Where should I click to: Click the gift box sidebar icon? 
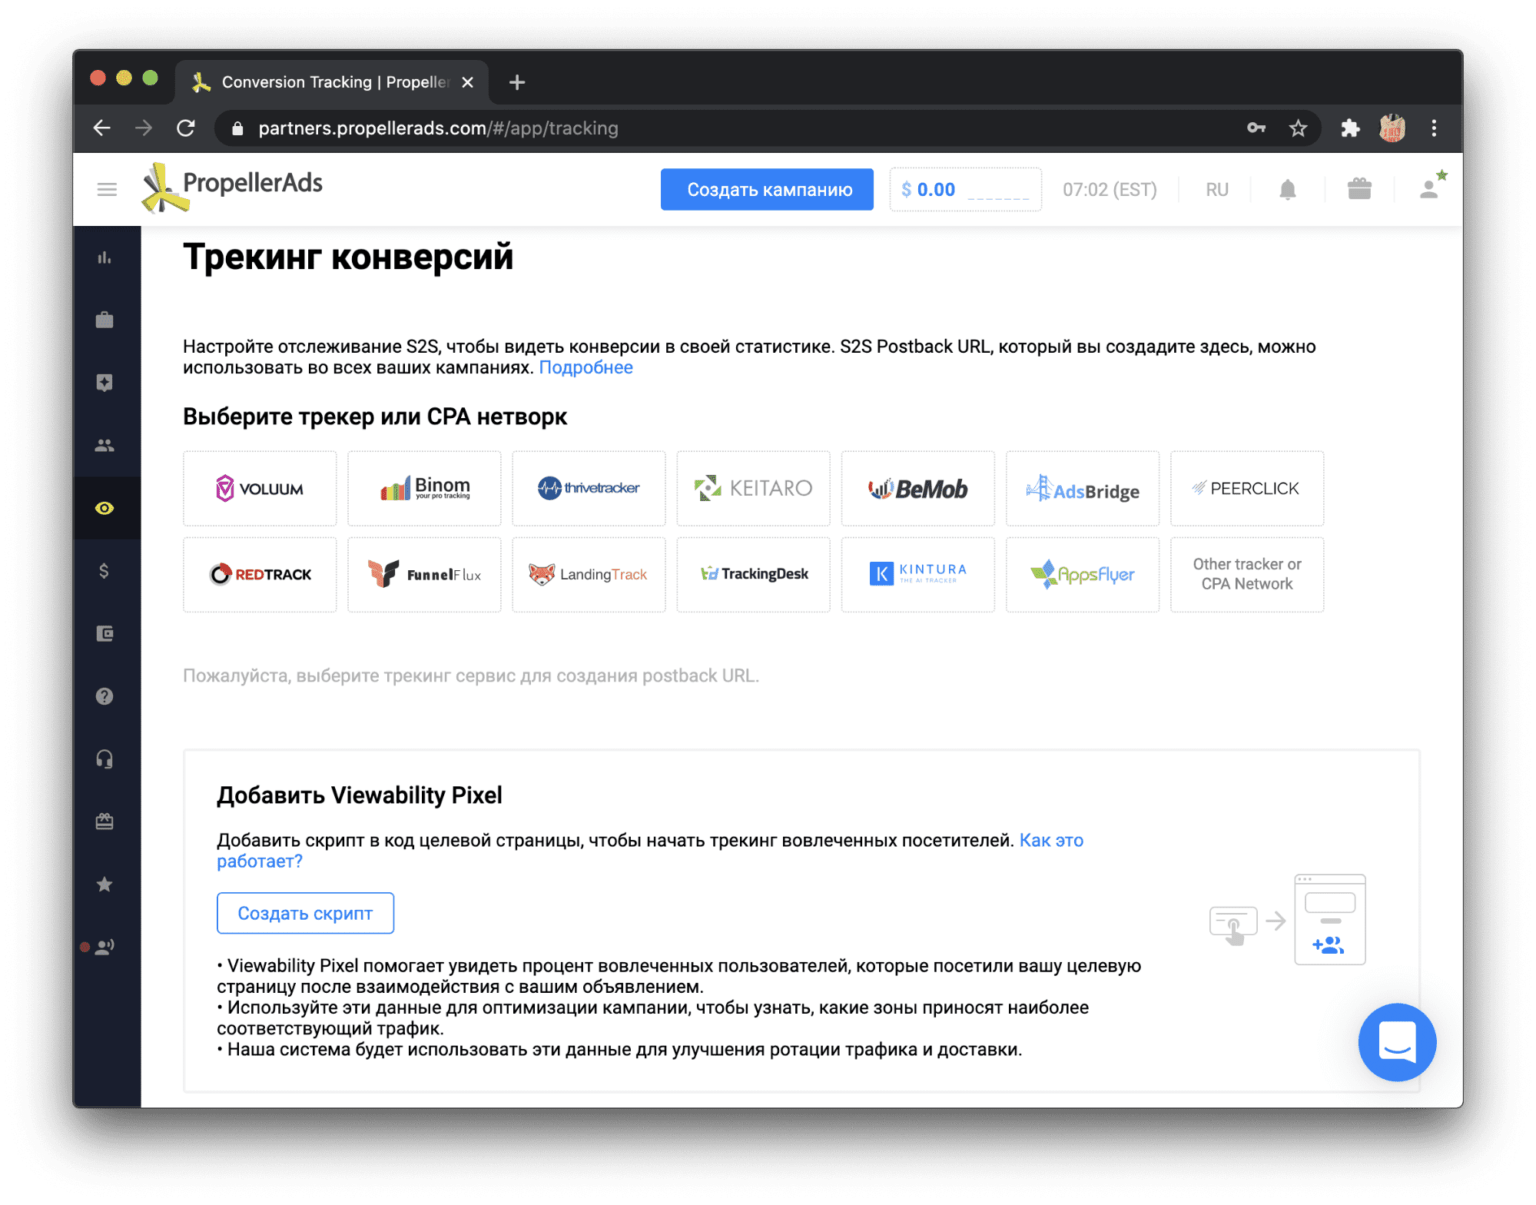pyautogui.click(x=104, y=822)
